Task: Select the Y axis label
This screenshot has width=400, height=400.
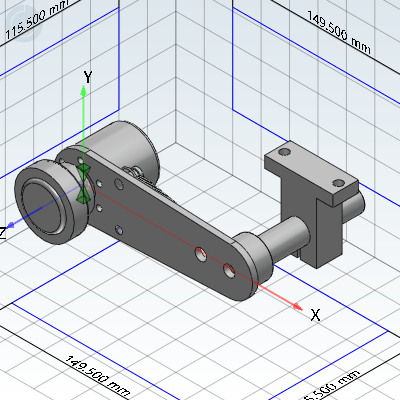Action: (x=88, y=77)
